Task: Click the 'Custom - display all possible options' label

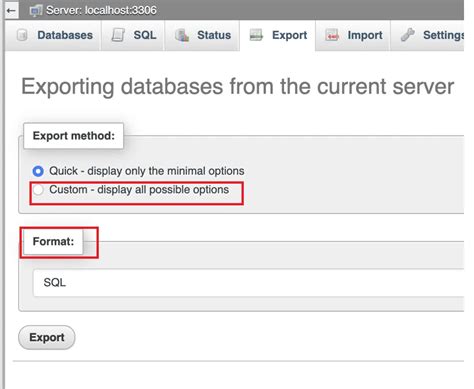Action: (x=139, y=190)
